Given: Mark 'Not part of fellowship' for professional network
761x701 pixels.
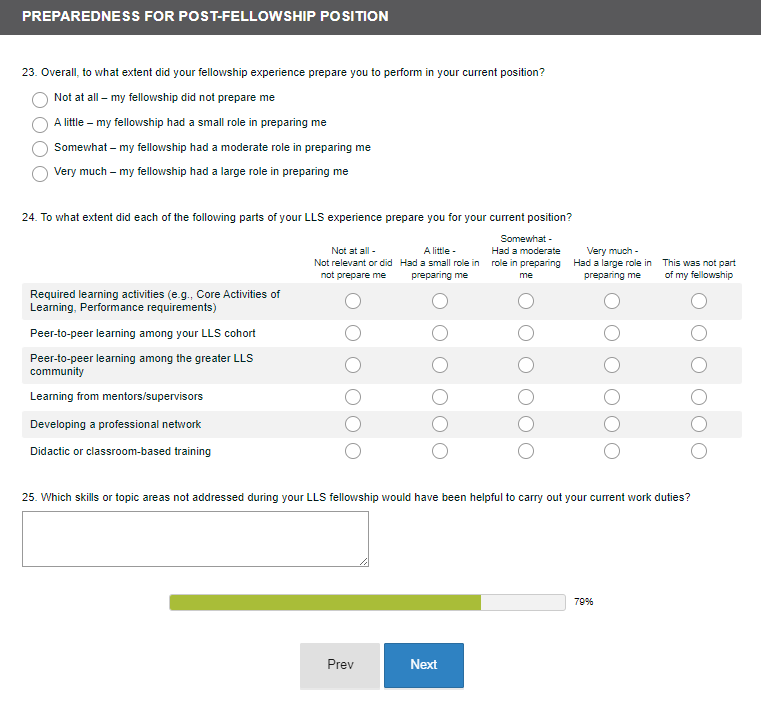Looking at the screenshot, I should coord(699,424).
